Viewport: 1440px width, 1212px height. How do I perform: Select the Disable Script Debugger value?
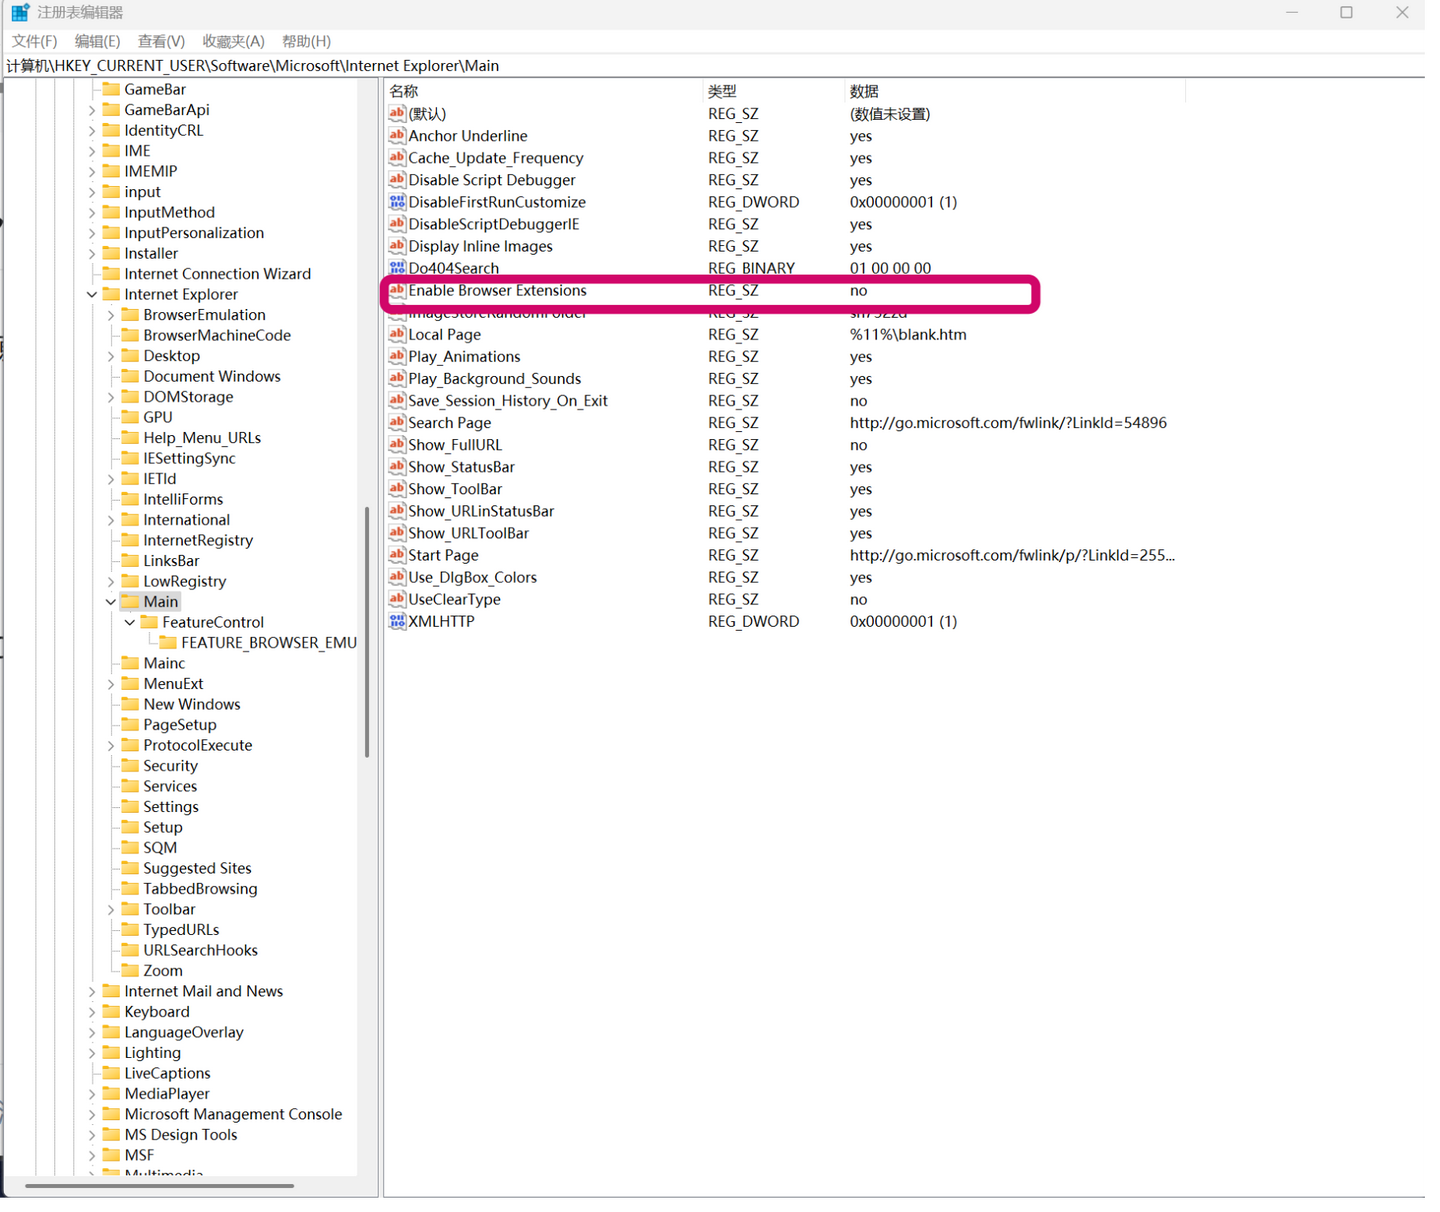492,179
